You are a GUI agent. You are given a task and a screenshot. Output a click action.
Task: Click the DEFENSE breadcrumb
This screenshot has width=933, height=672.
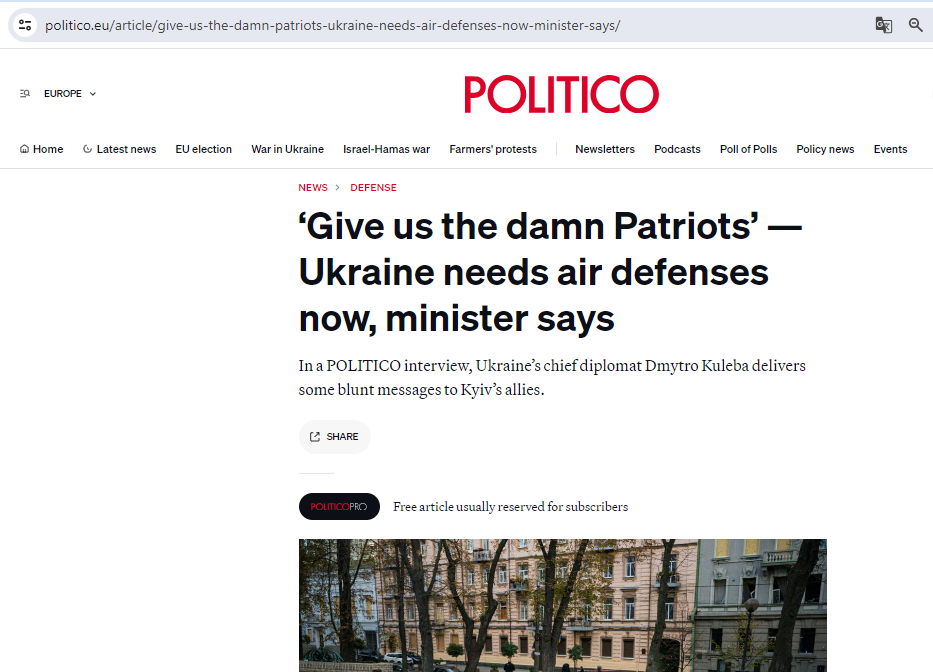[x=373, y=187]
